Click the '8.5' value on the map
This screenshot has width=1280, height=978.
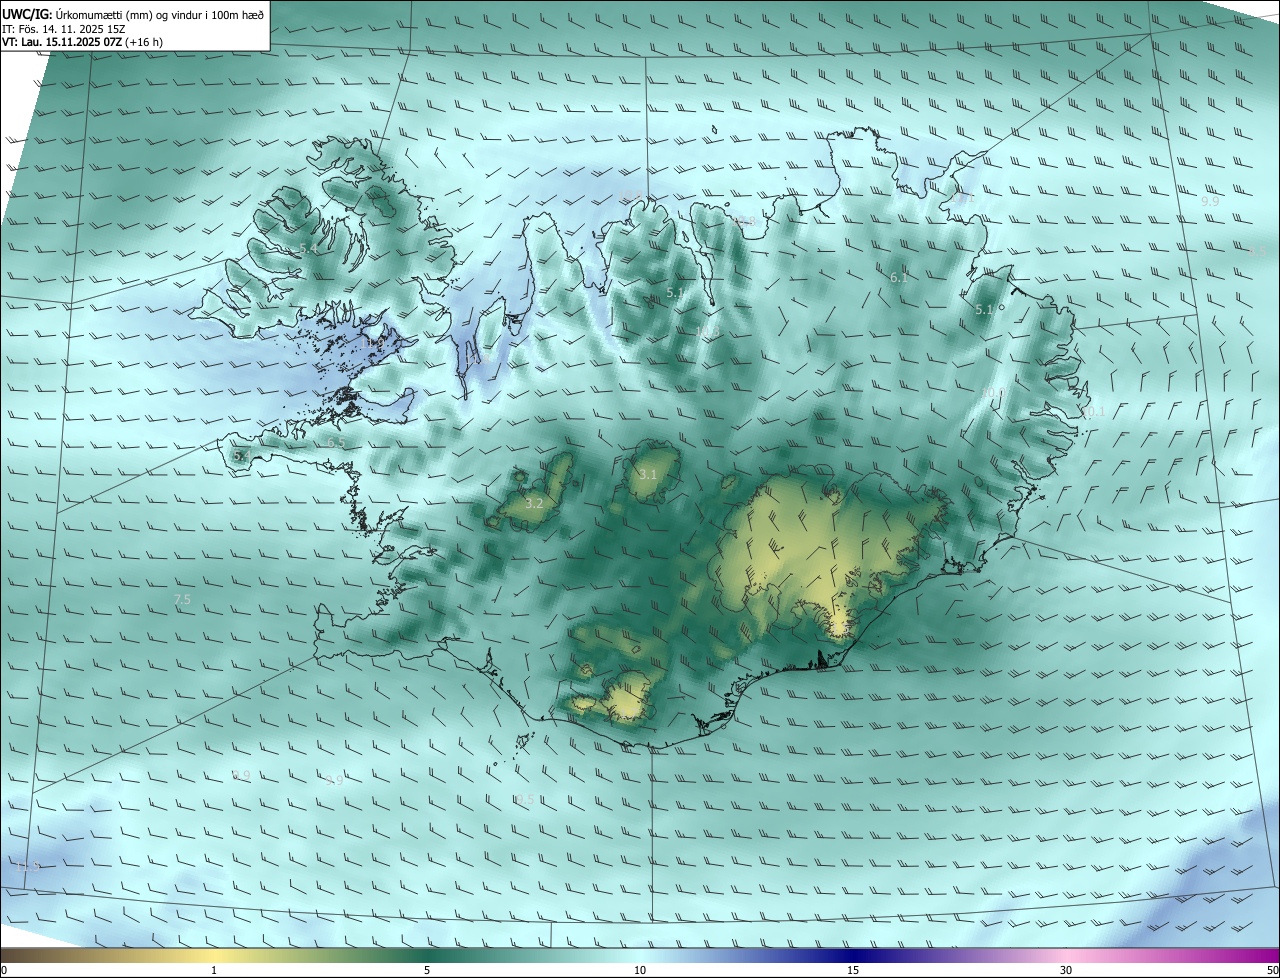(1257, 250)
